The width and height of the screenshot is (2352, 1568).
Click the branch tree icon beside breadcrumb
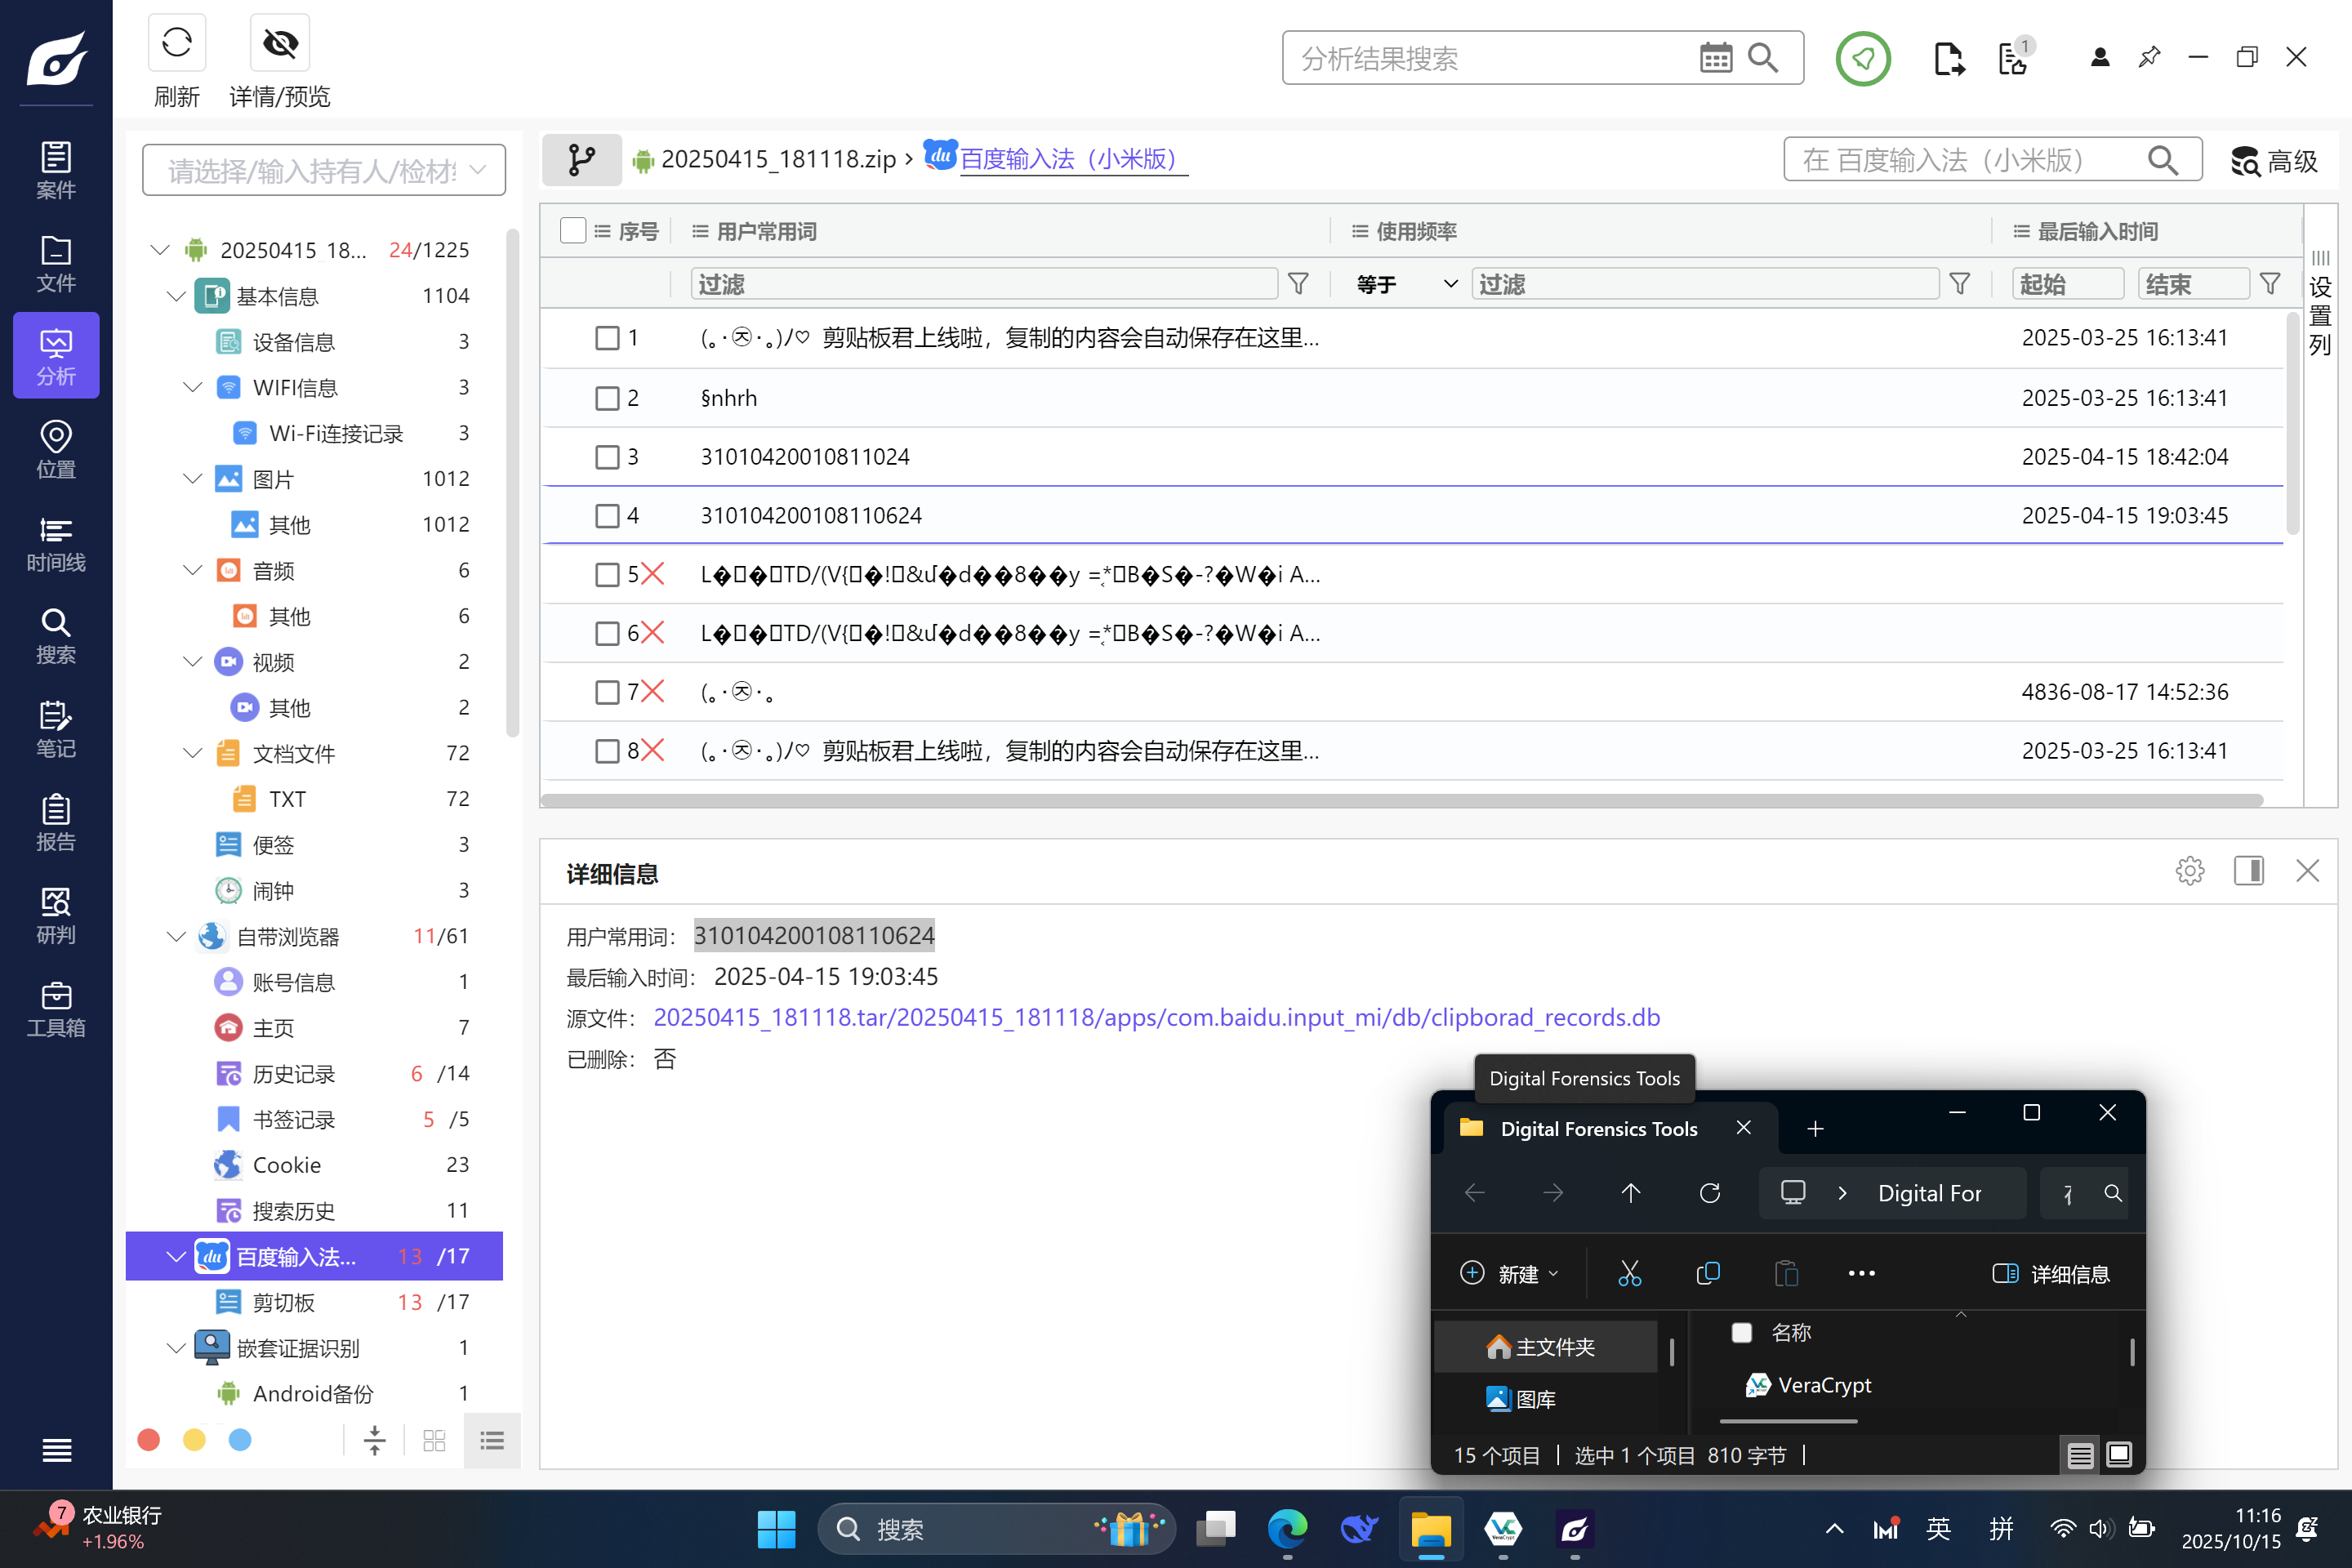pos(581,160)
